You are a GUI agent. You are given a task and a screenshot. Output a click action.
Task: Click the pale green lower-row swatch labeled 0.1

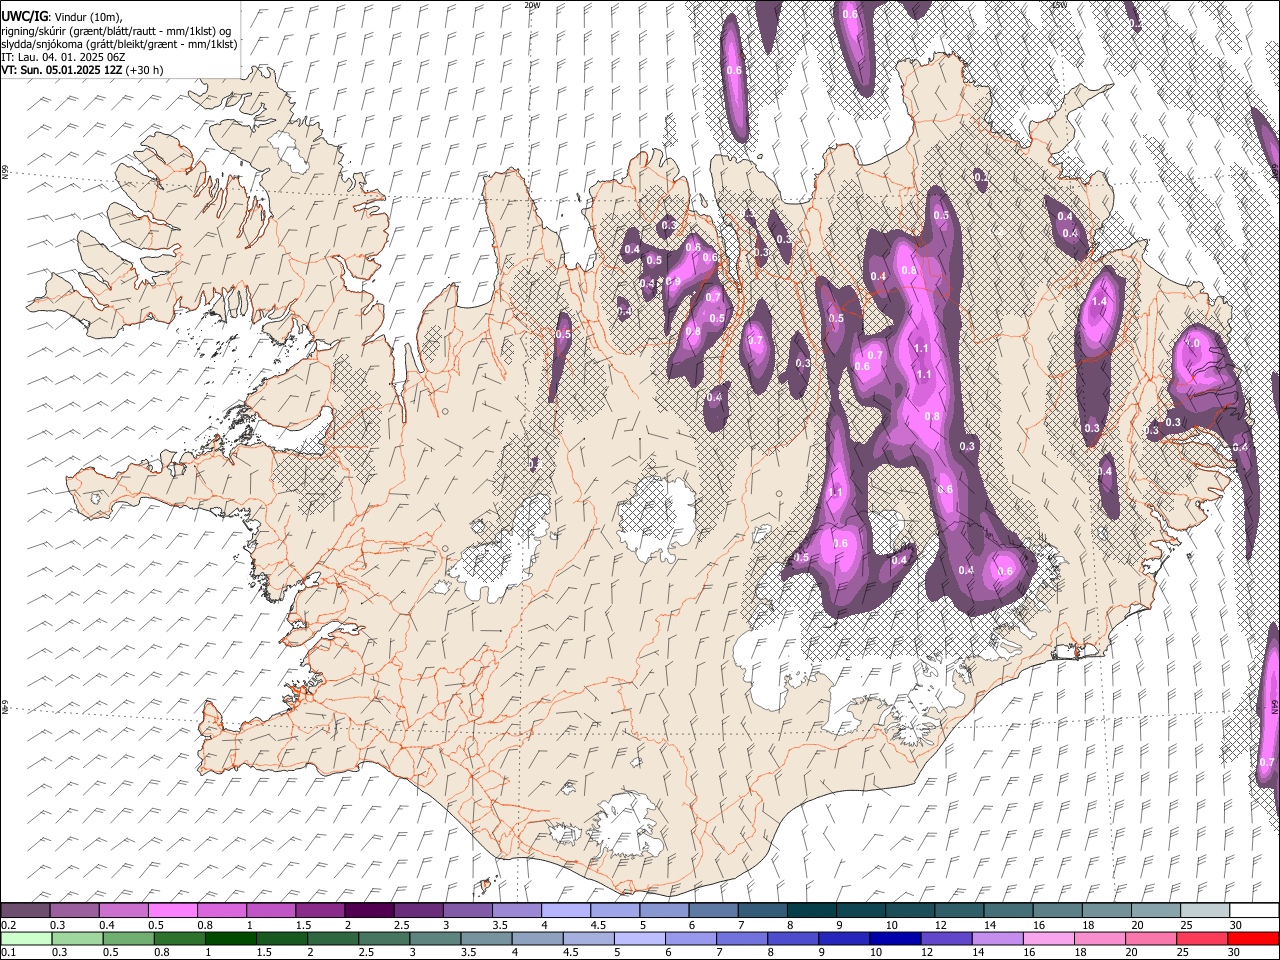[26, 938]
